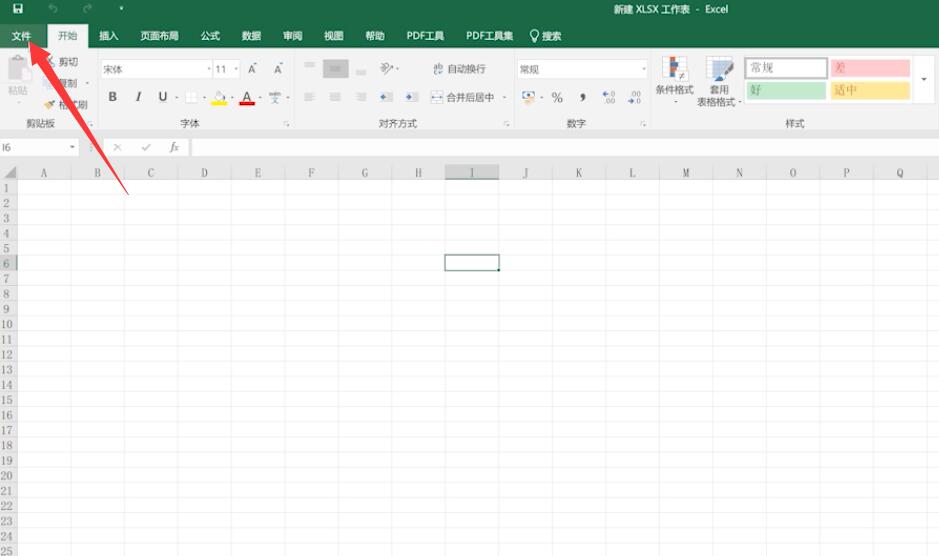Click the text orientation icon
This screenshot has height=556, width=939.
387,68
